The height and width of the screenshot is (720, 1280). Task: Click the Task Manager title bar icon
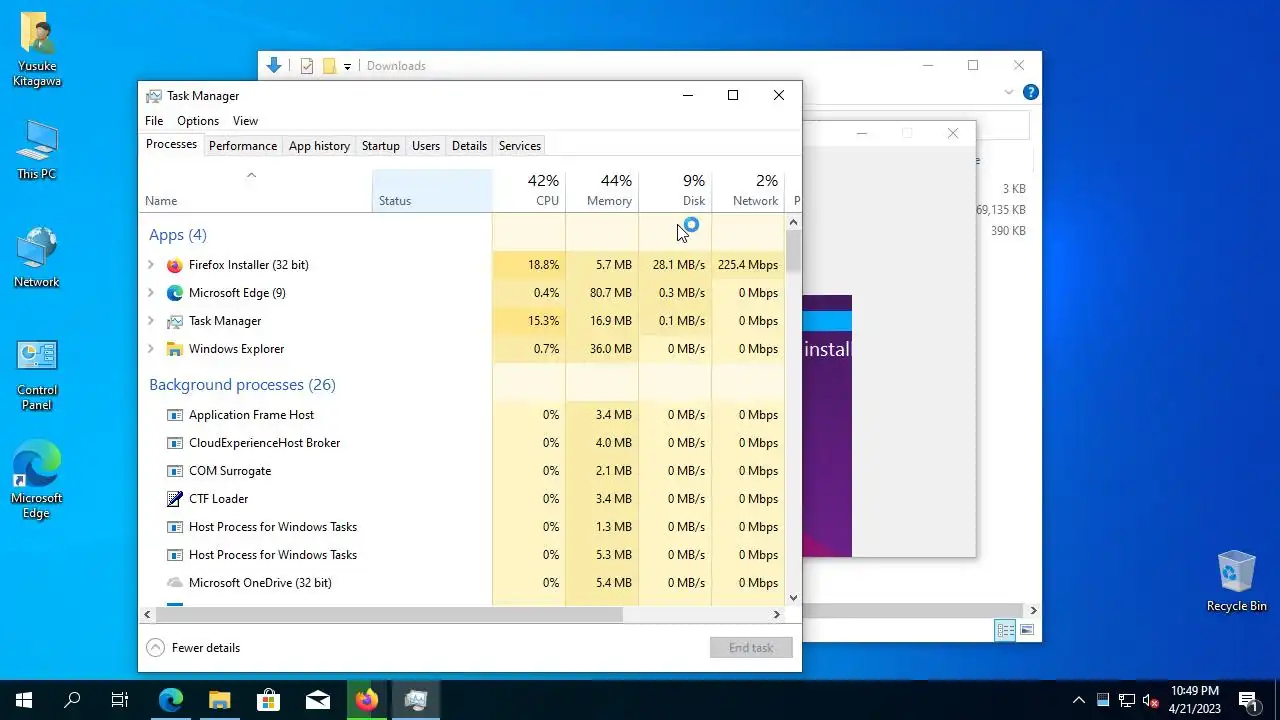[154, 96]
